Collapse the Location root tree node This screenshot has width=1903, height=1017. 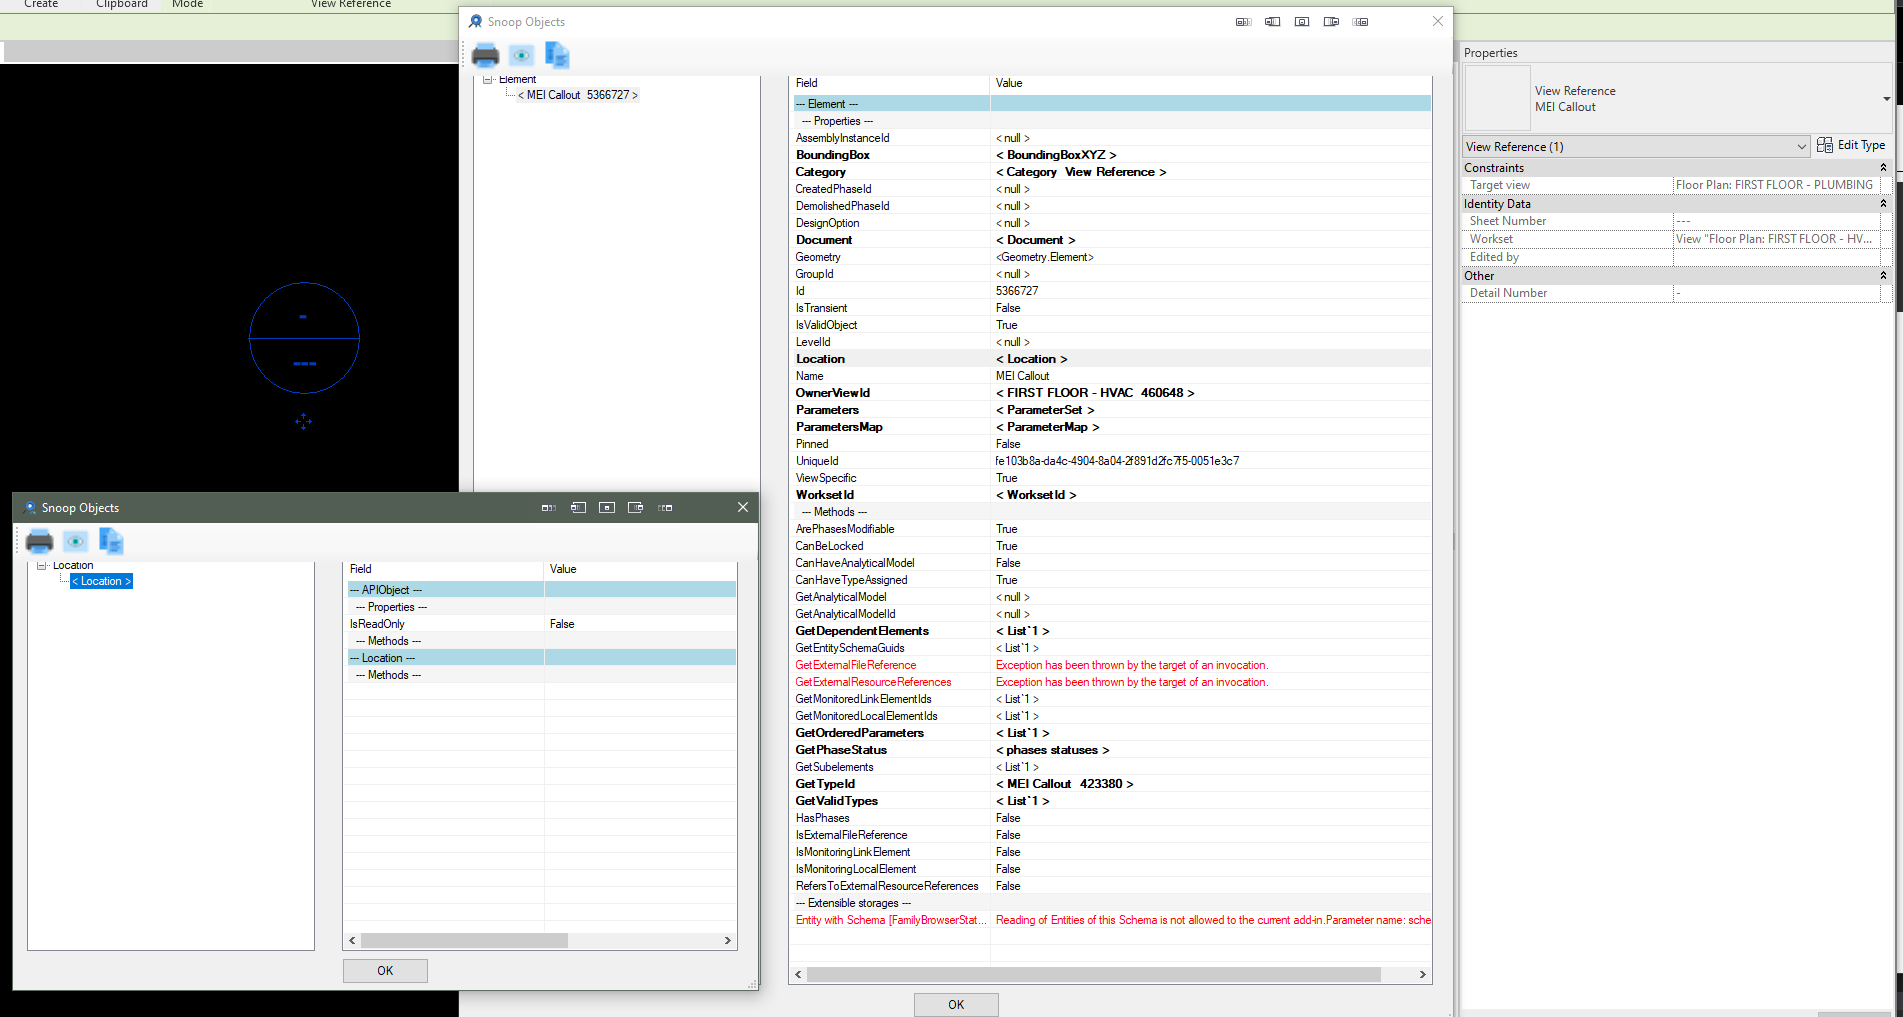[42, 566]
